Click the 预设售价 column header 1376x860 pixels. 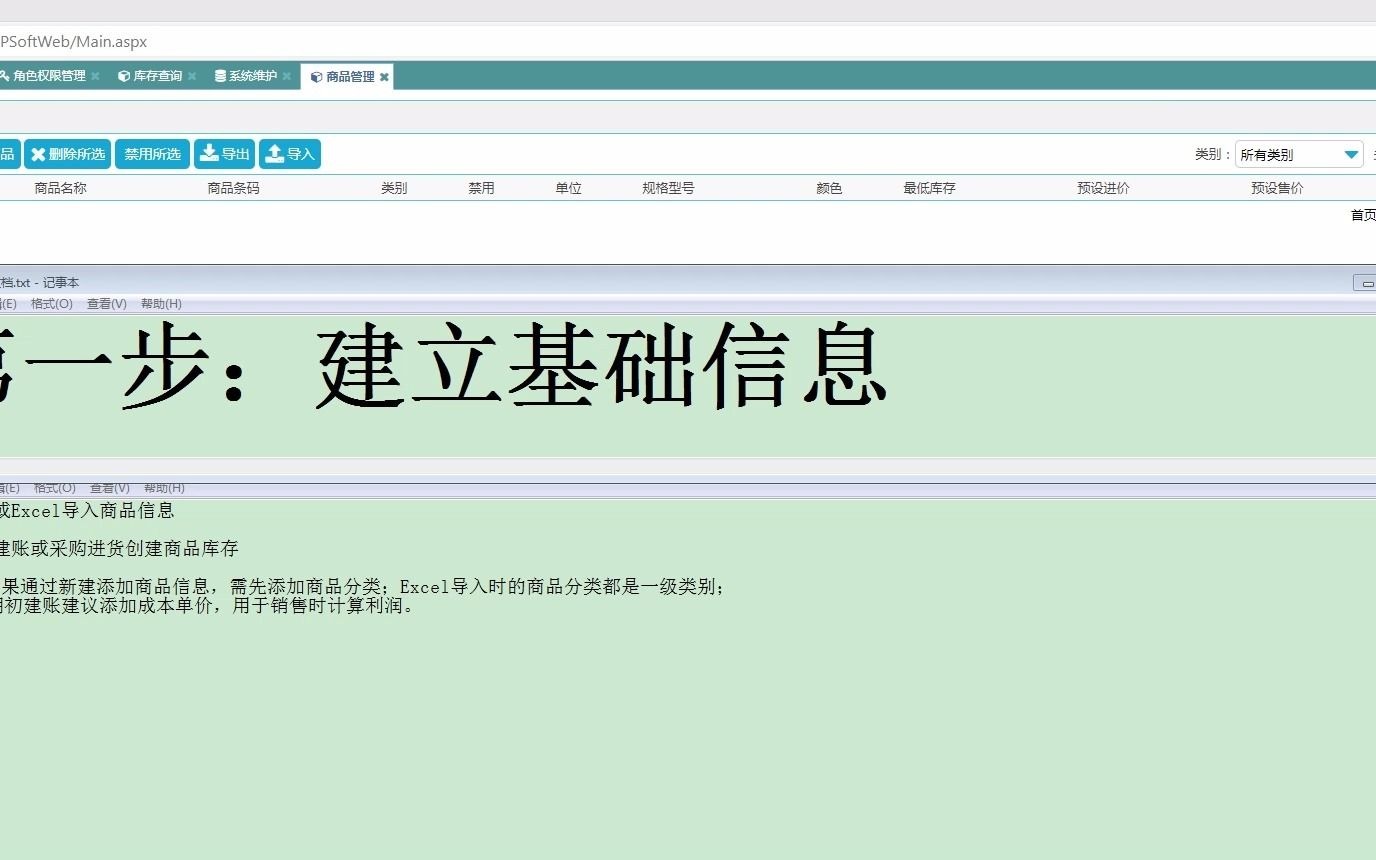point(1277,188)
